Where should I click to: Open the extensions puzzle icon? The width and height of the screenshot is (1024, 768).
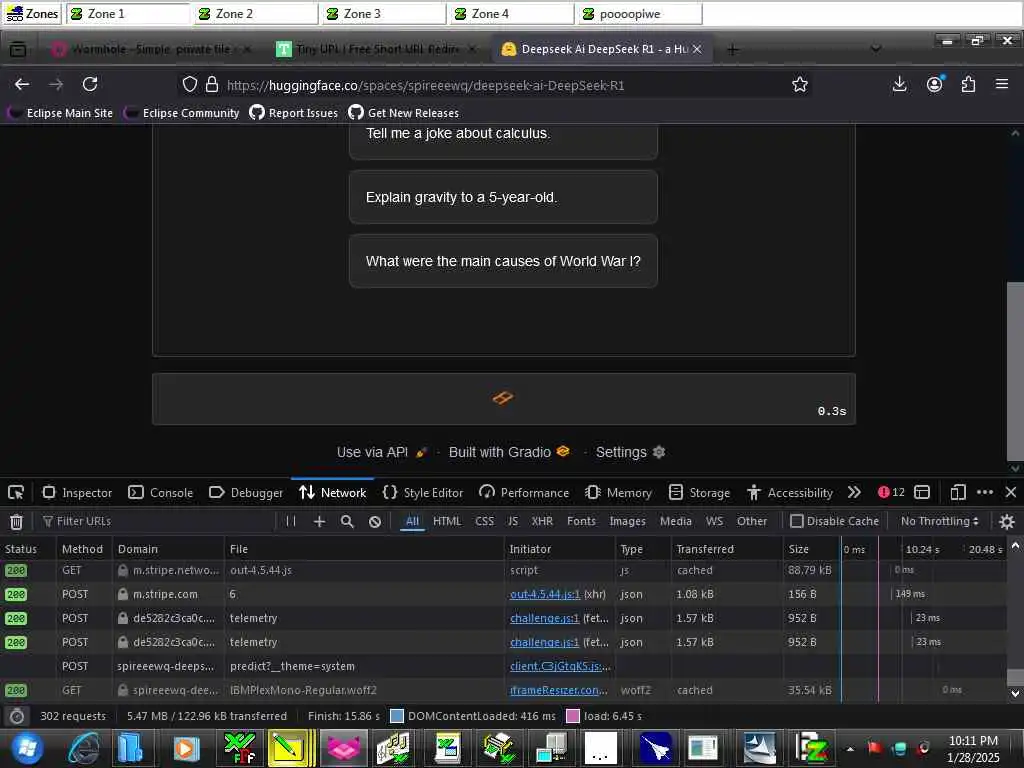[x=968, y=84]
